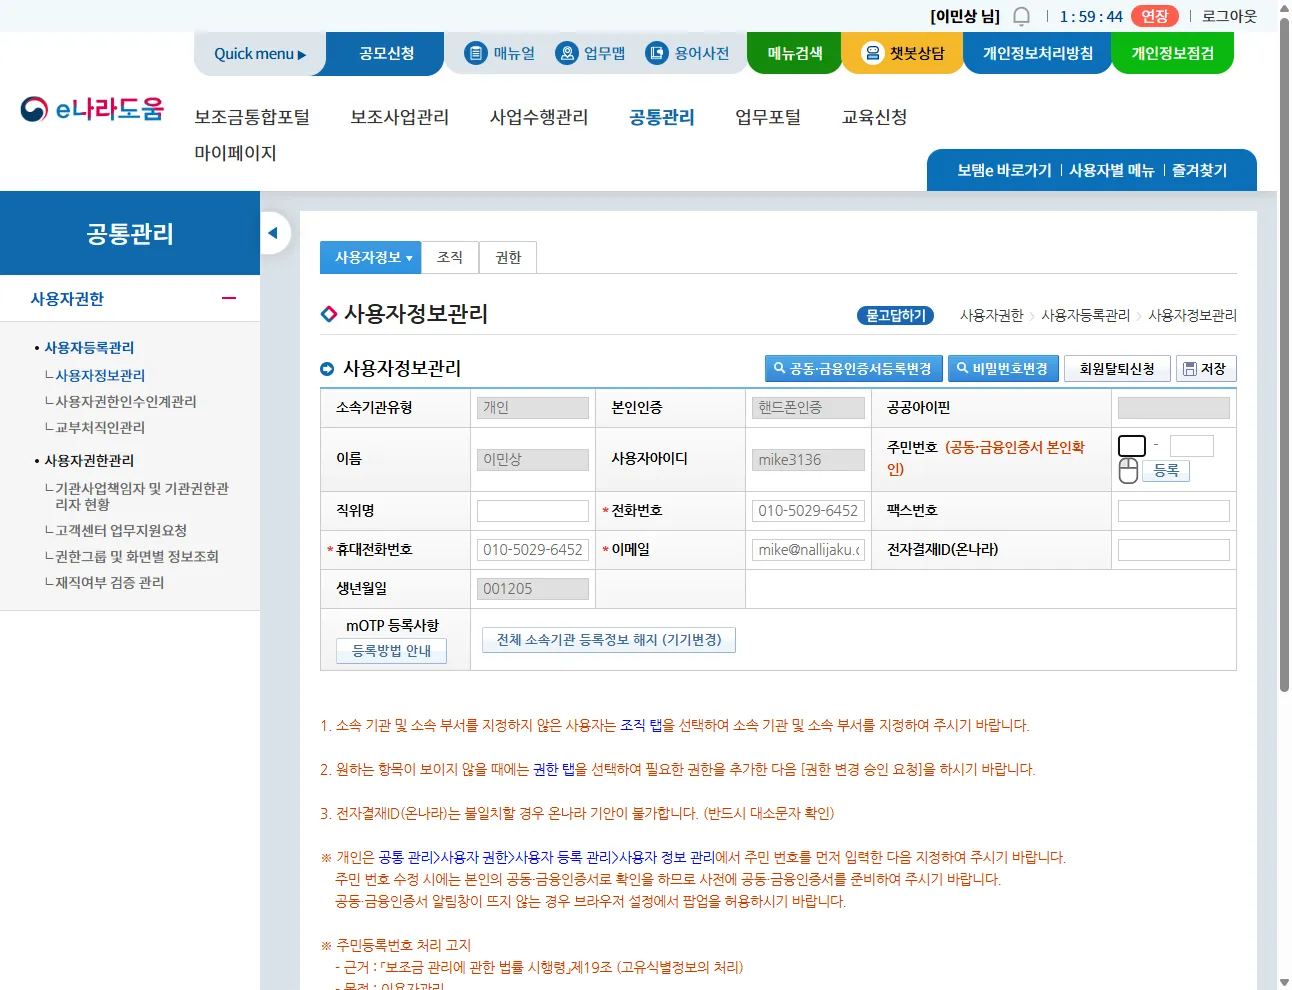Open 기관사업책임자 및 기관권한관리자 현황
Viewport: 1292px width, 990px height.
142,496
